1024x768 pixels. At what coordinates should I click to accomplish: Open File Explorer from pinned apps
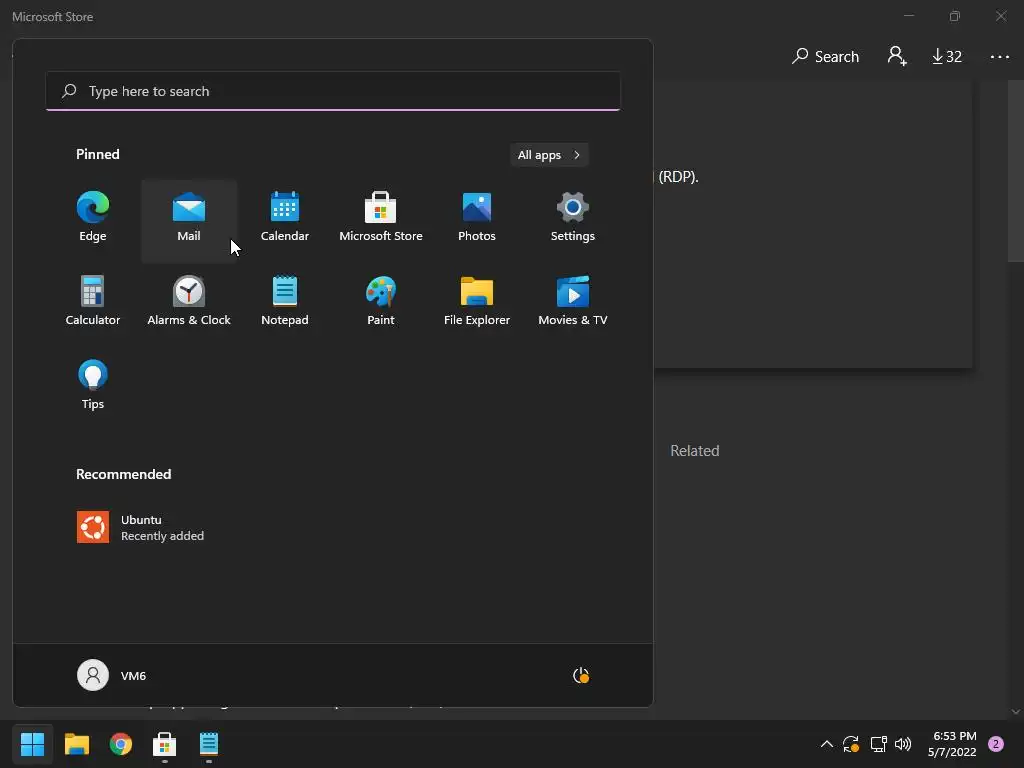[x=477, y=302]
